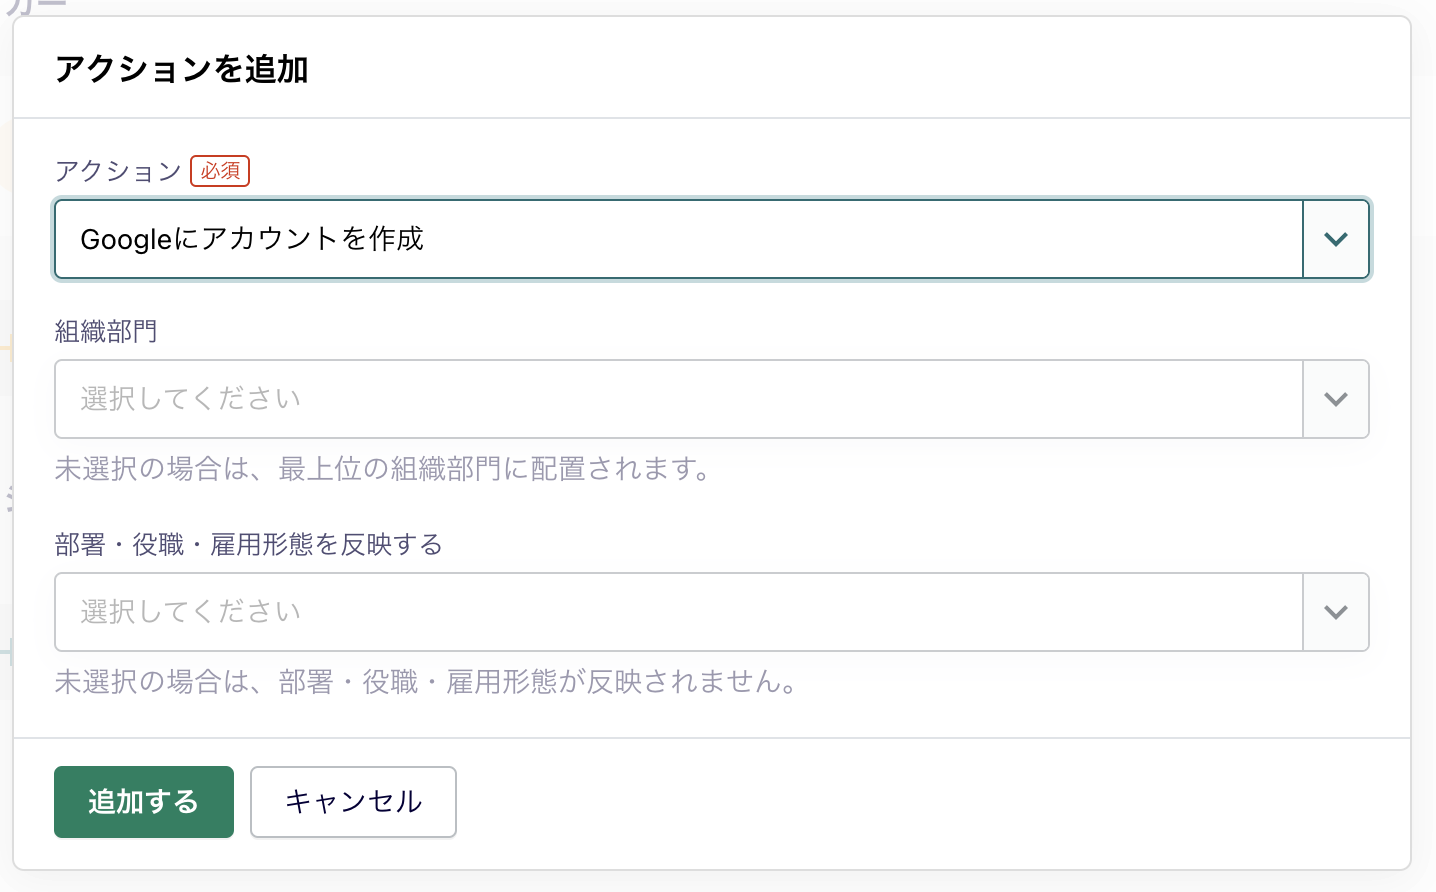Click the 部署・役職・雇用形態を反映する label
The width and height of the screenshot is (1436, 892).
[x=248, y=545]
